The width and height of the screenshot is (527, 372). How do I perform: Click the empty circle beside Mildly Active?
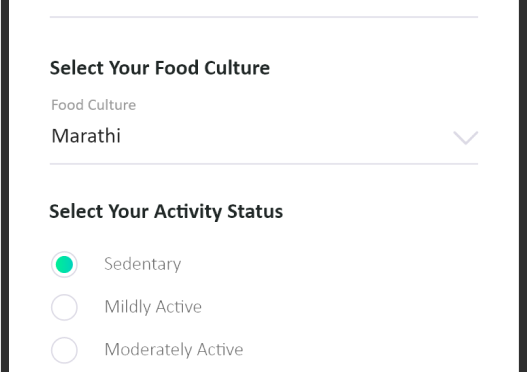pos(64,307)
